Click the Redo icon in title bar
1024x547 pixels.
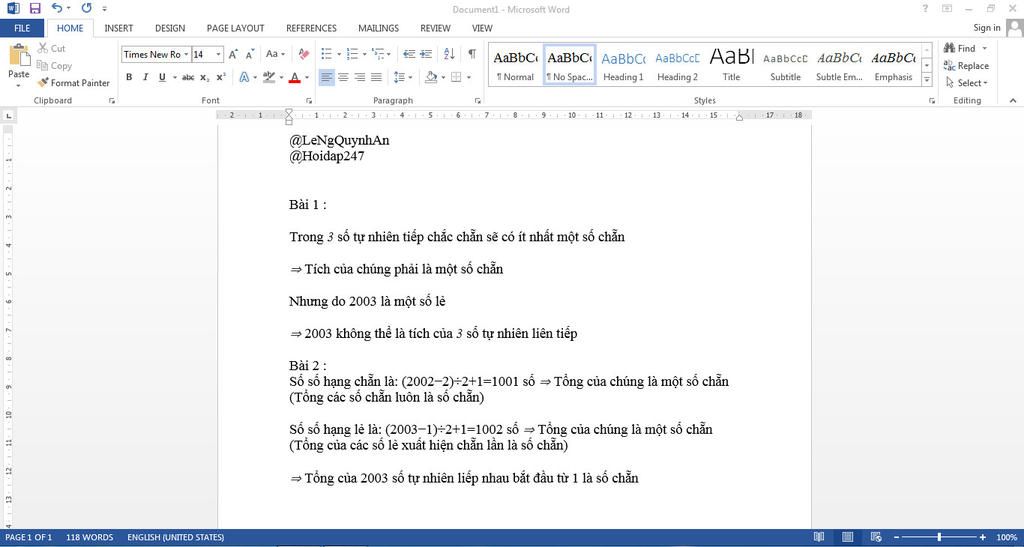point(87,8)
